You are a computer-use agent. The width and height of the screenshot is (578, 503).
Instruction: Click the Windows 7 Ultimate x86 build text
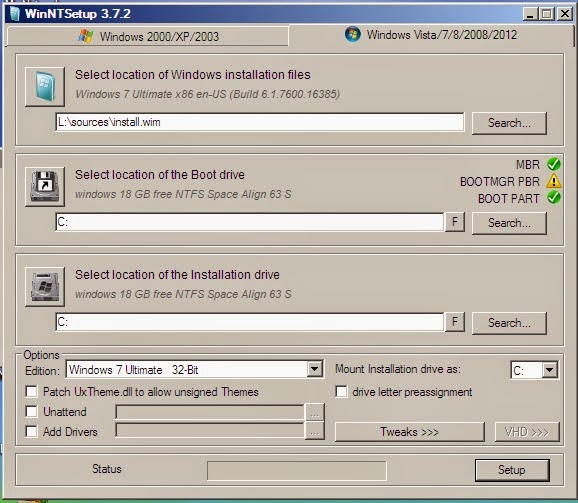[208, 94]
